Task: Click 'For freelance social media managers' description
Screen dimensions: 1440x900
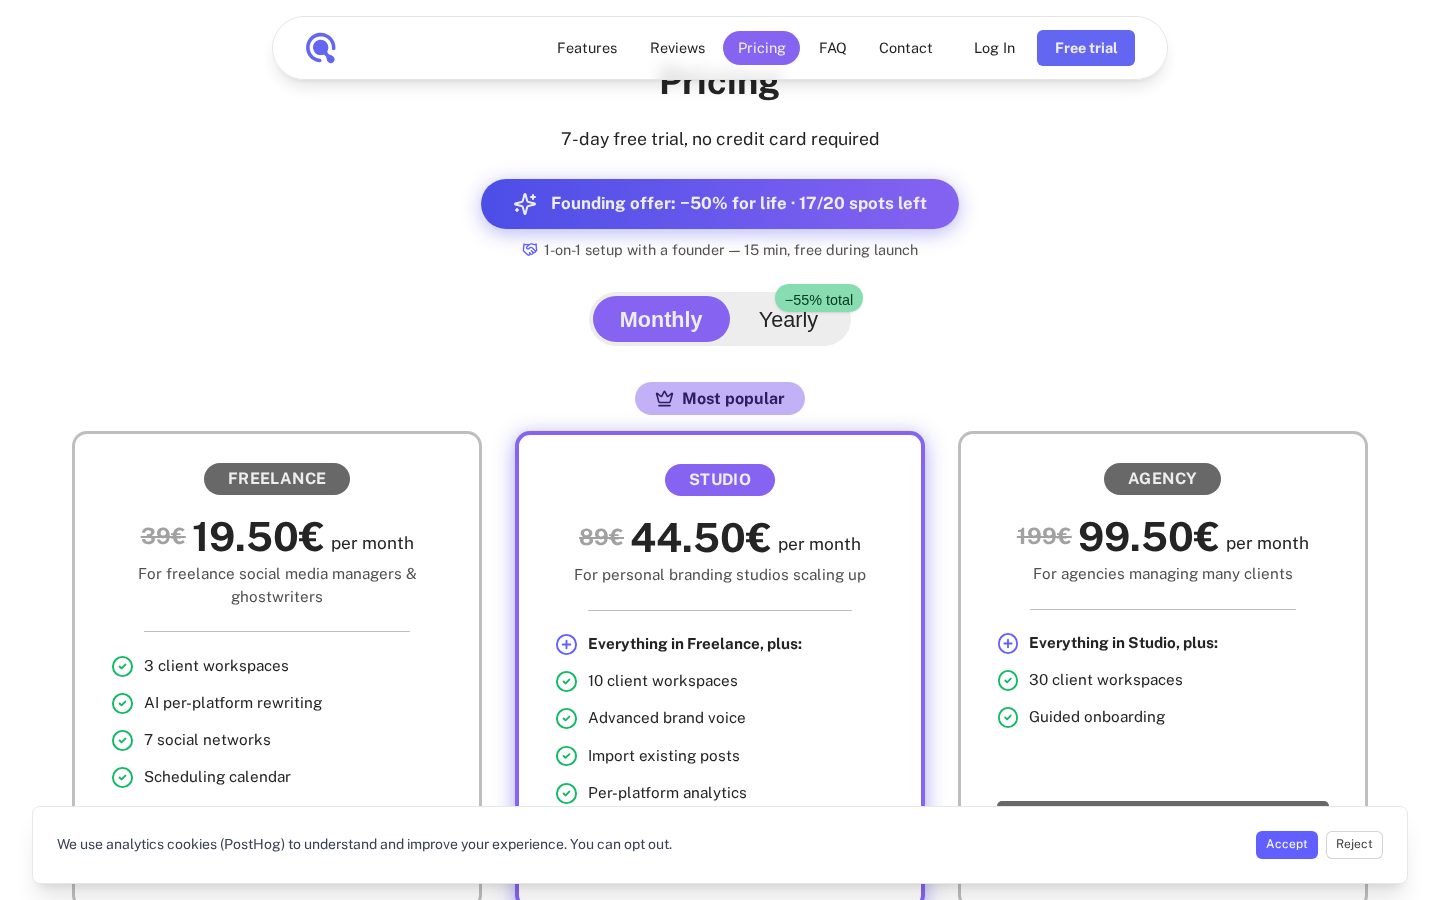Action: tap(277, 585)
